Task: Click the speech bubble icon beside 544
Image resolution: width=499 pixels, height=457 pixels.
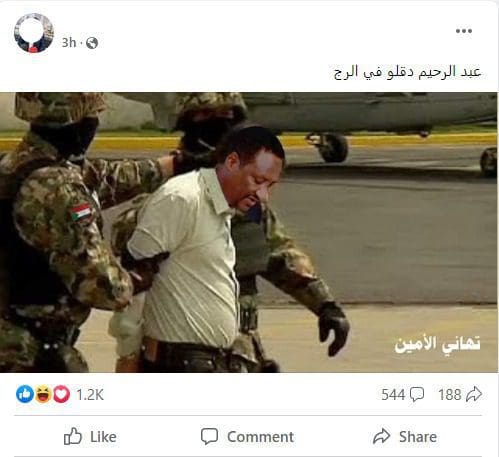Action: pyautogui.click(x=417, y=395)
